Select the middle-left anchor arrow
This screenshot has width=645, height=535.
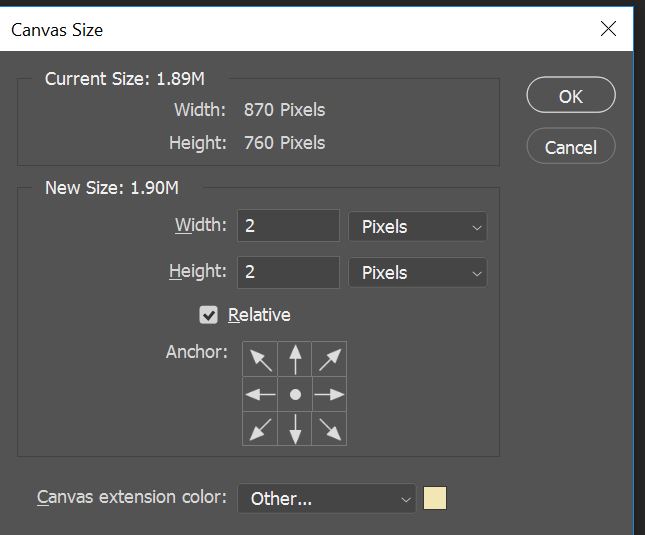260,394
